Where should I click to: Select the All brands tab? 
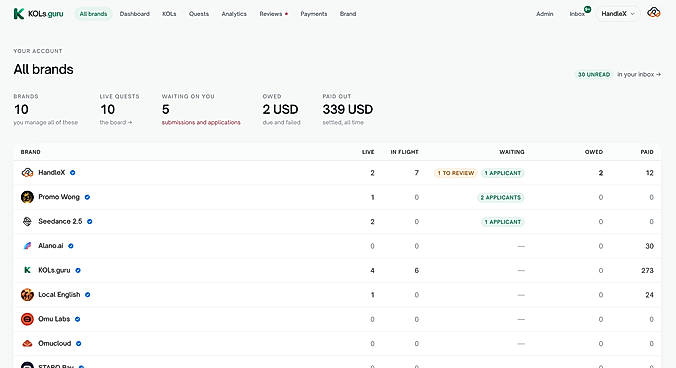click(x=93, y=14)
